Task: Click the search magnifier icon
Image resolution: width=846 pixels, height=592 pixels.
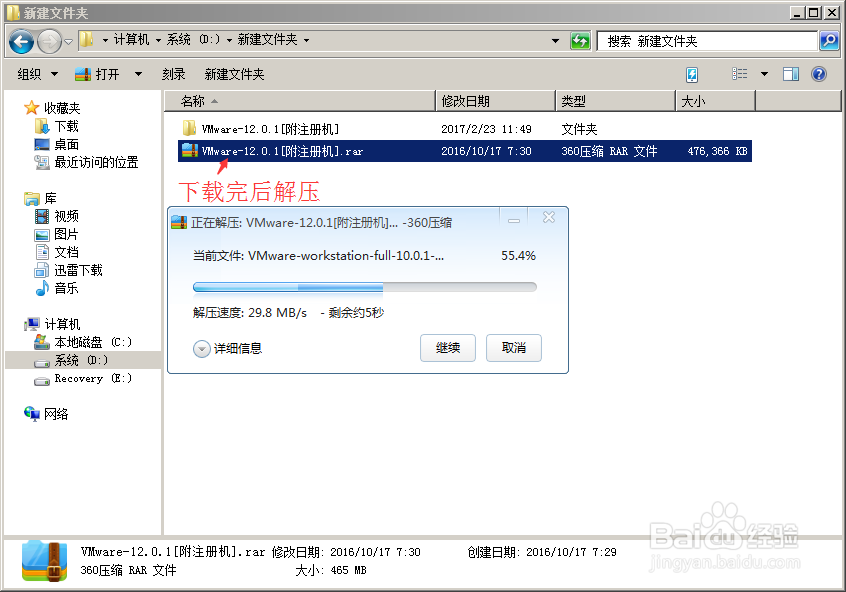Action: coord(830,41)
